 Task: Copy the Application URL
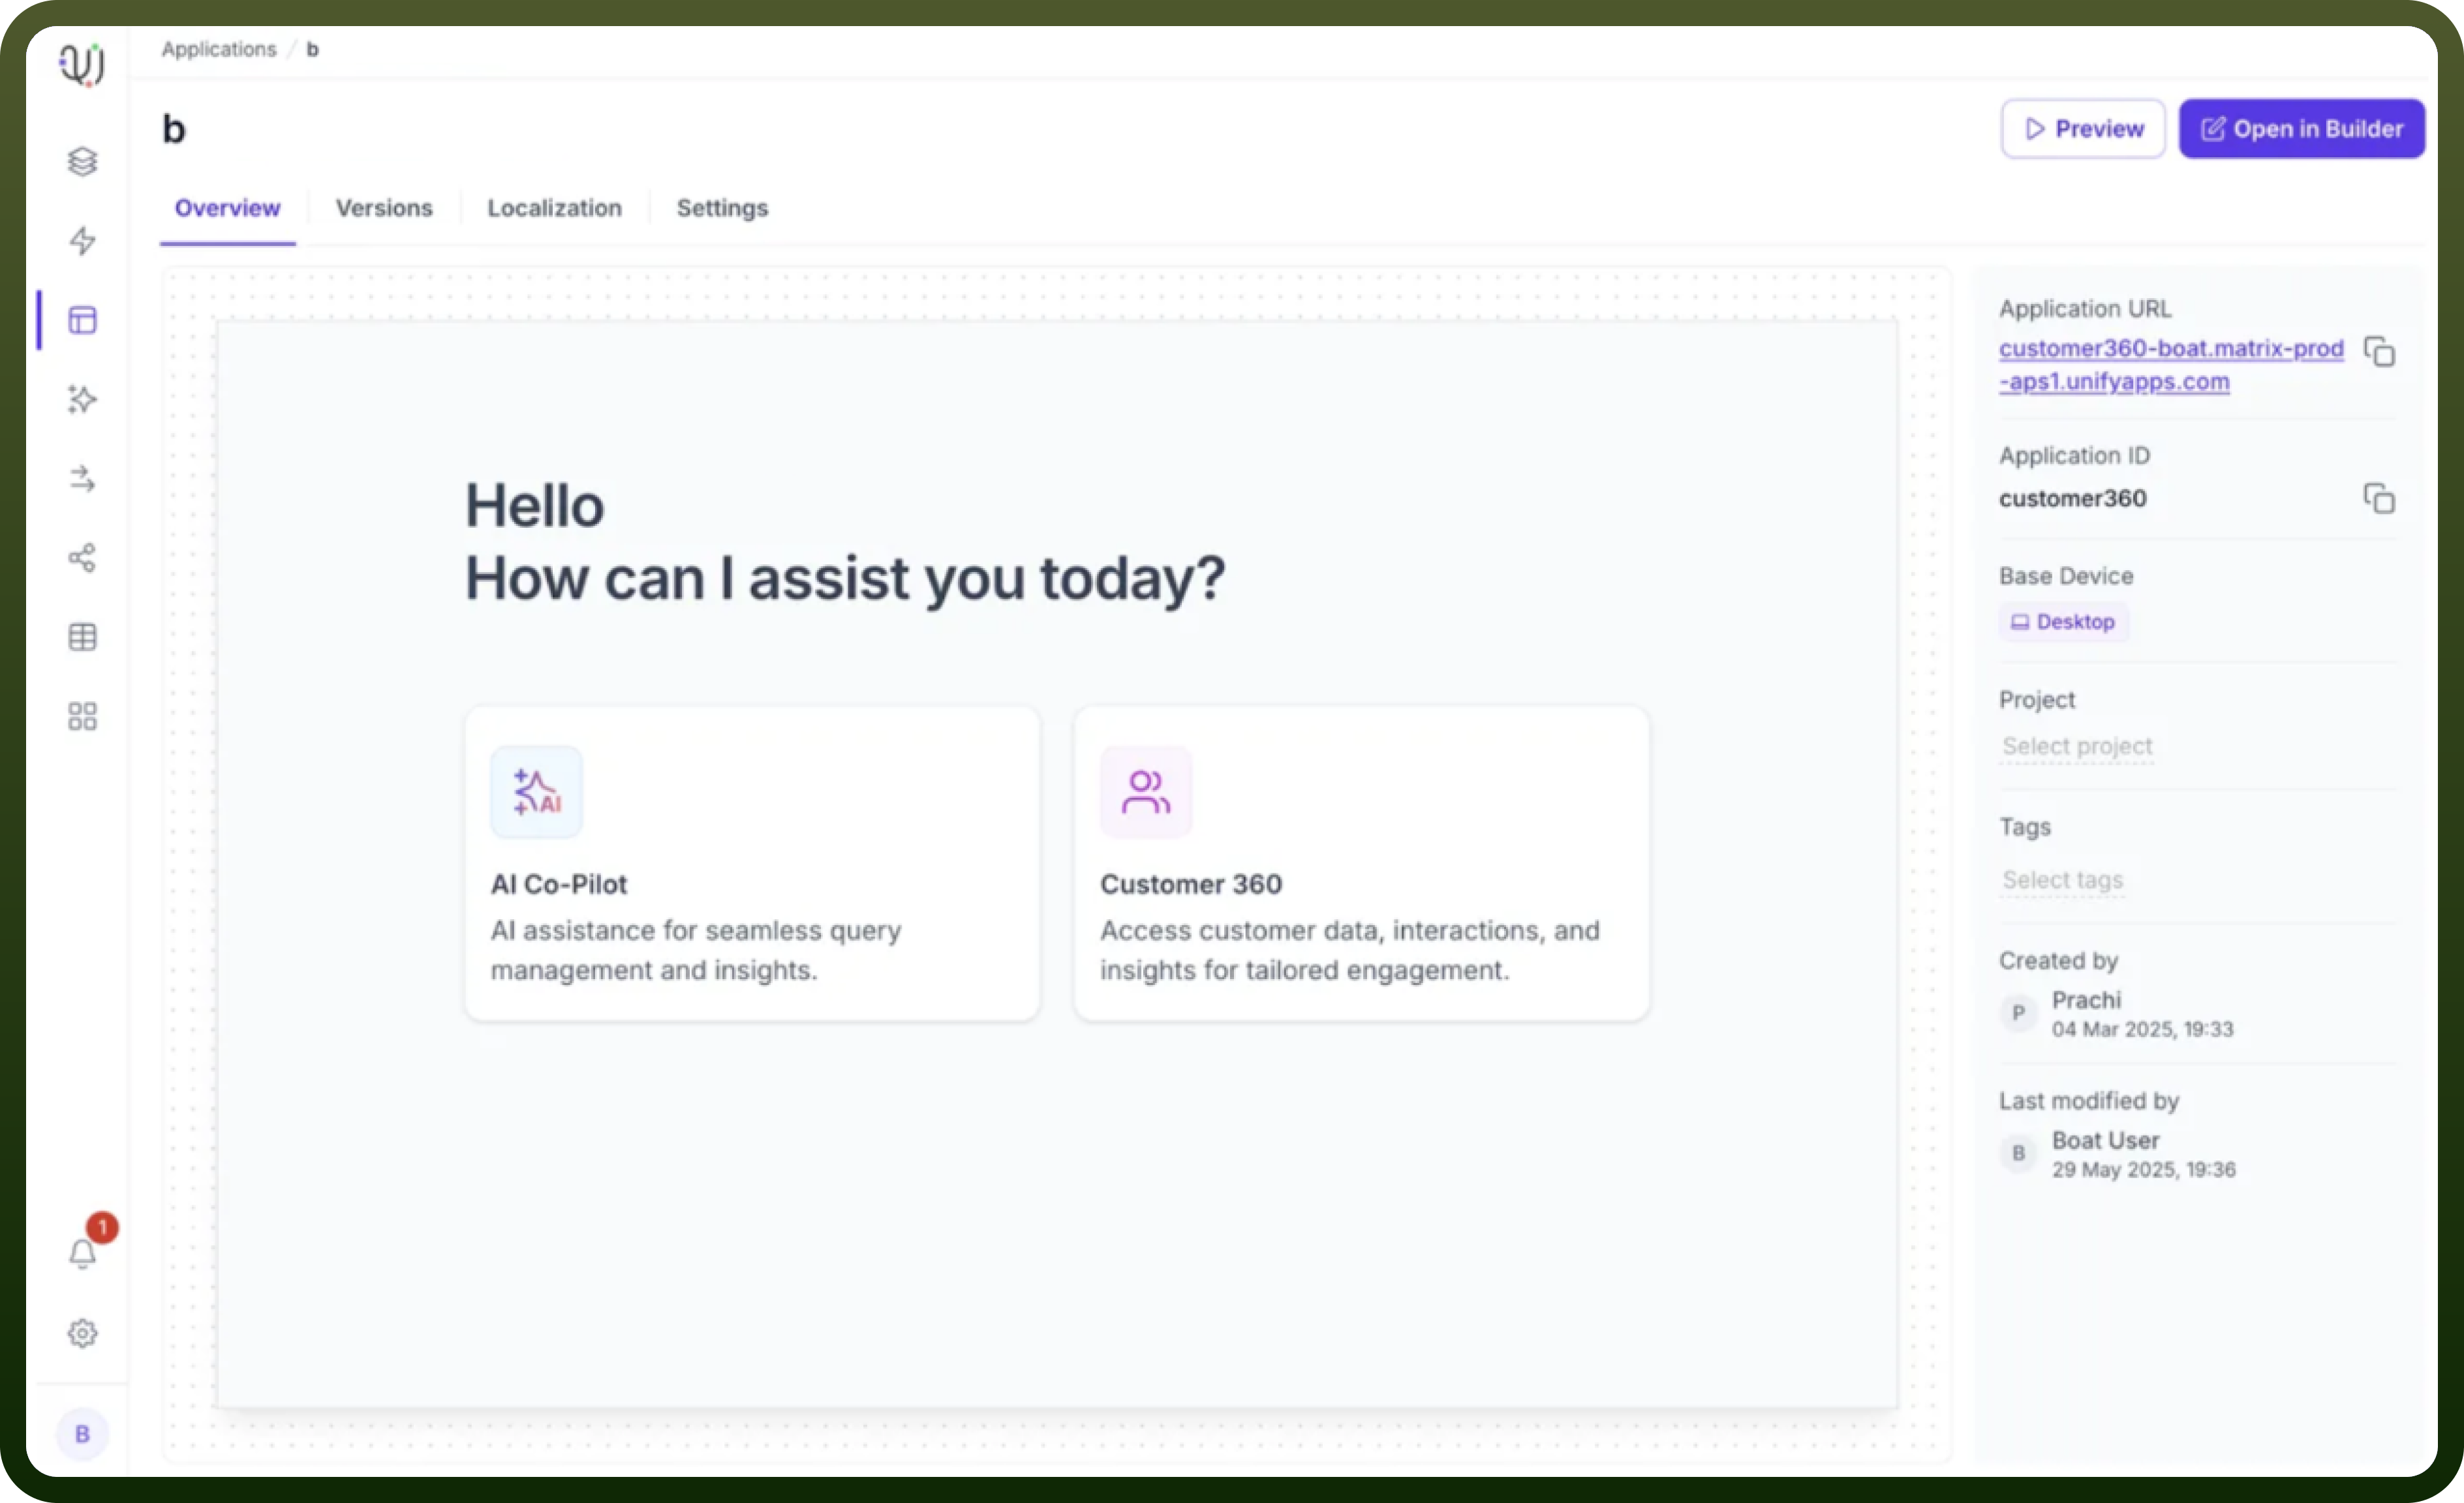pos(2379,352)
